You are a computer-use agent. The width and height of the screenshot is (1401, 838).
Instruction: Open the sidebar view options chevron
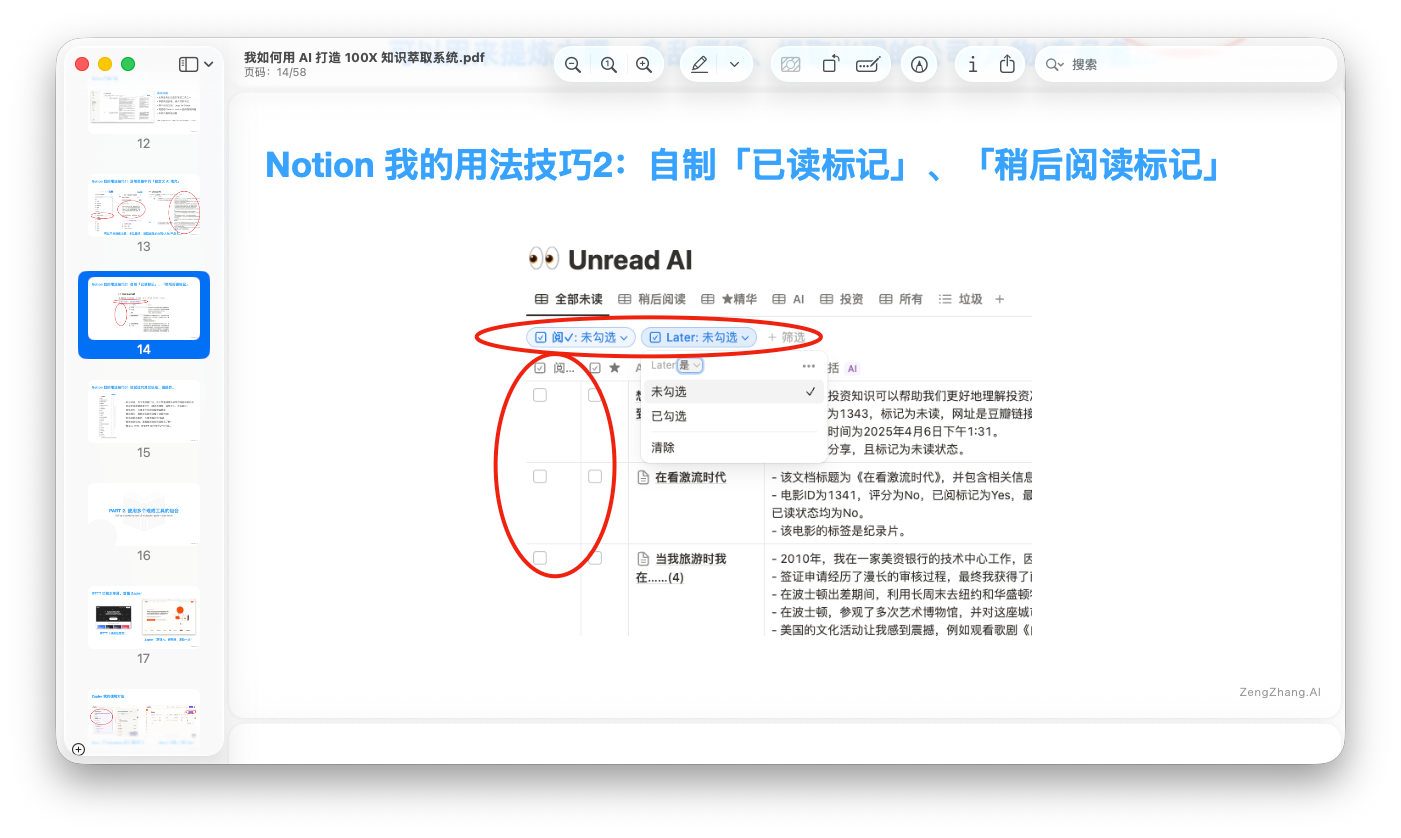[x=209, y=64]
